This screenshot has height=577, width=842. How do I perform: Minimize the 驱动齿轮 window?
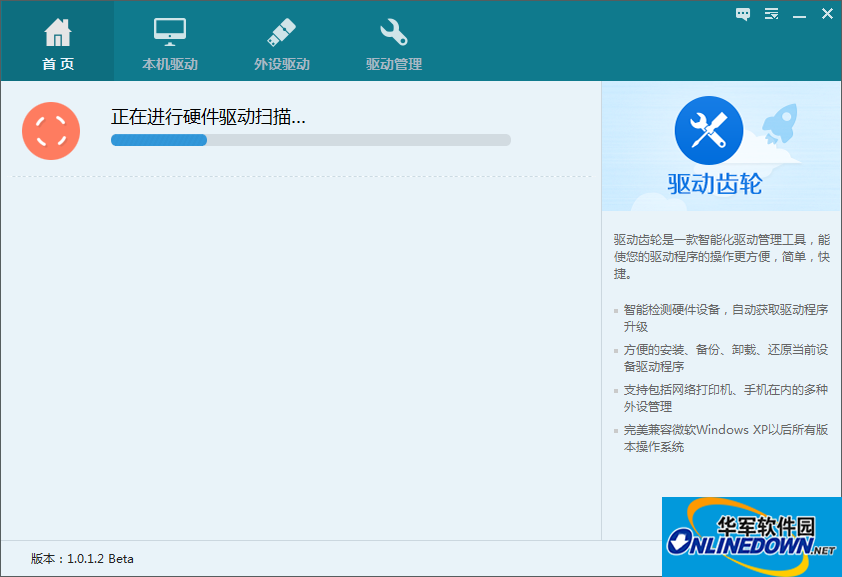click(799, 16)
